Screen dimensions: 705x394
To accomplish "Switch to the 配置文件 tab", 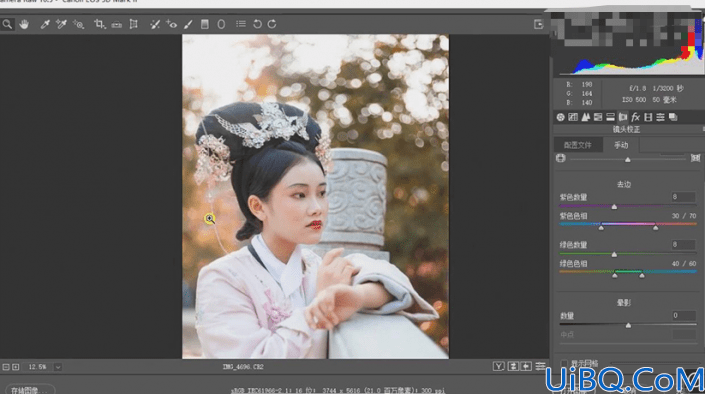I will 578,145.
